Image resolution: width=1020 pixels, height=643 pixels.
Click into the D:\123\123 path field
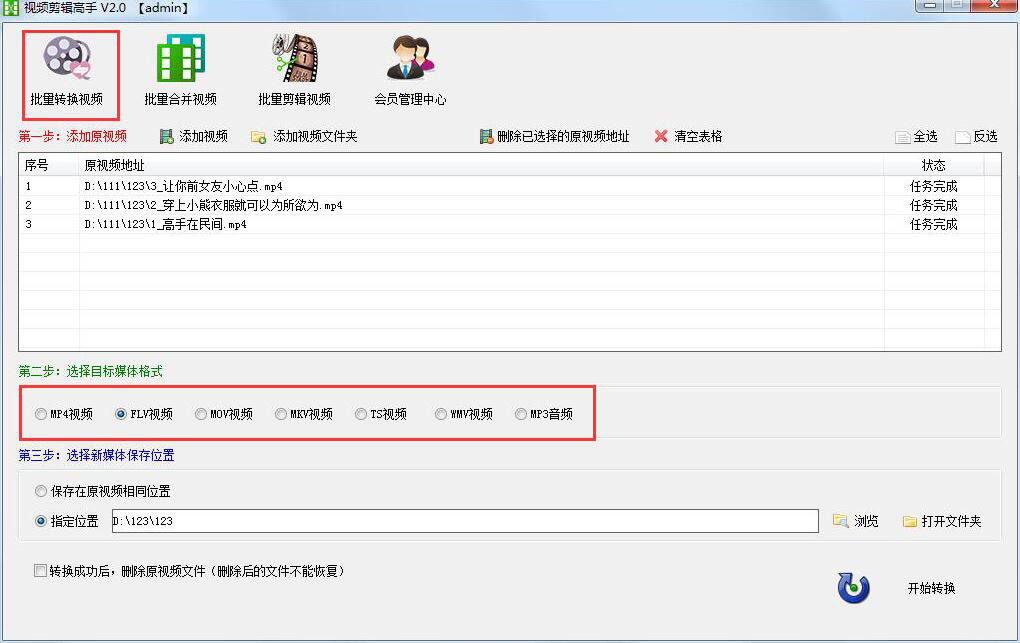(465, 521)
